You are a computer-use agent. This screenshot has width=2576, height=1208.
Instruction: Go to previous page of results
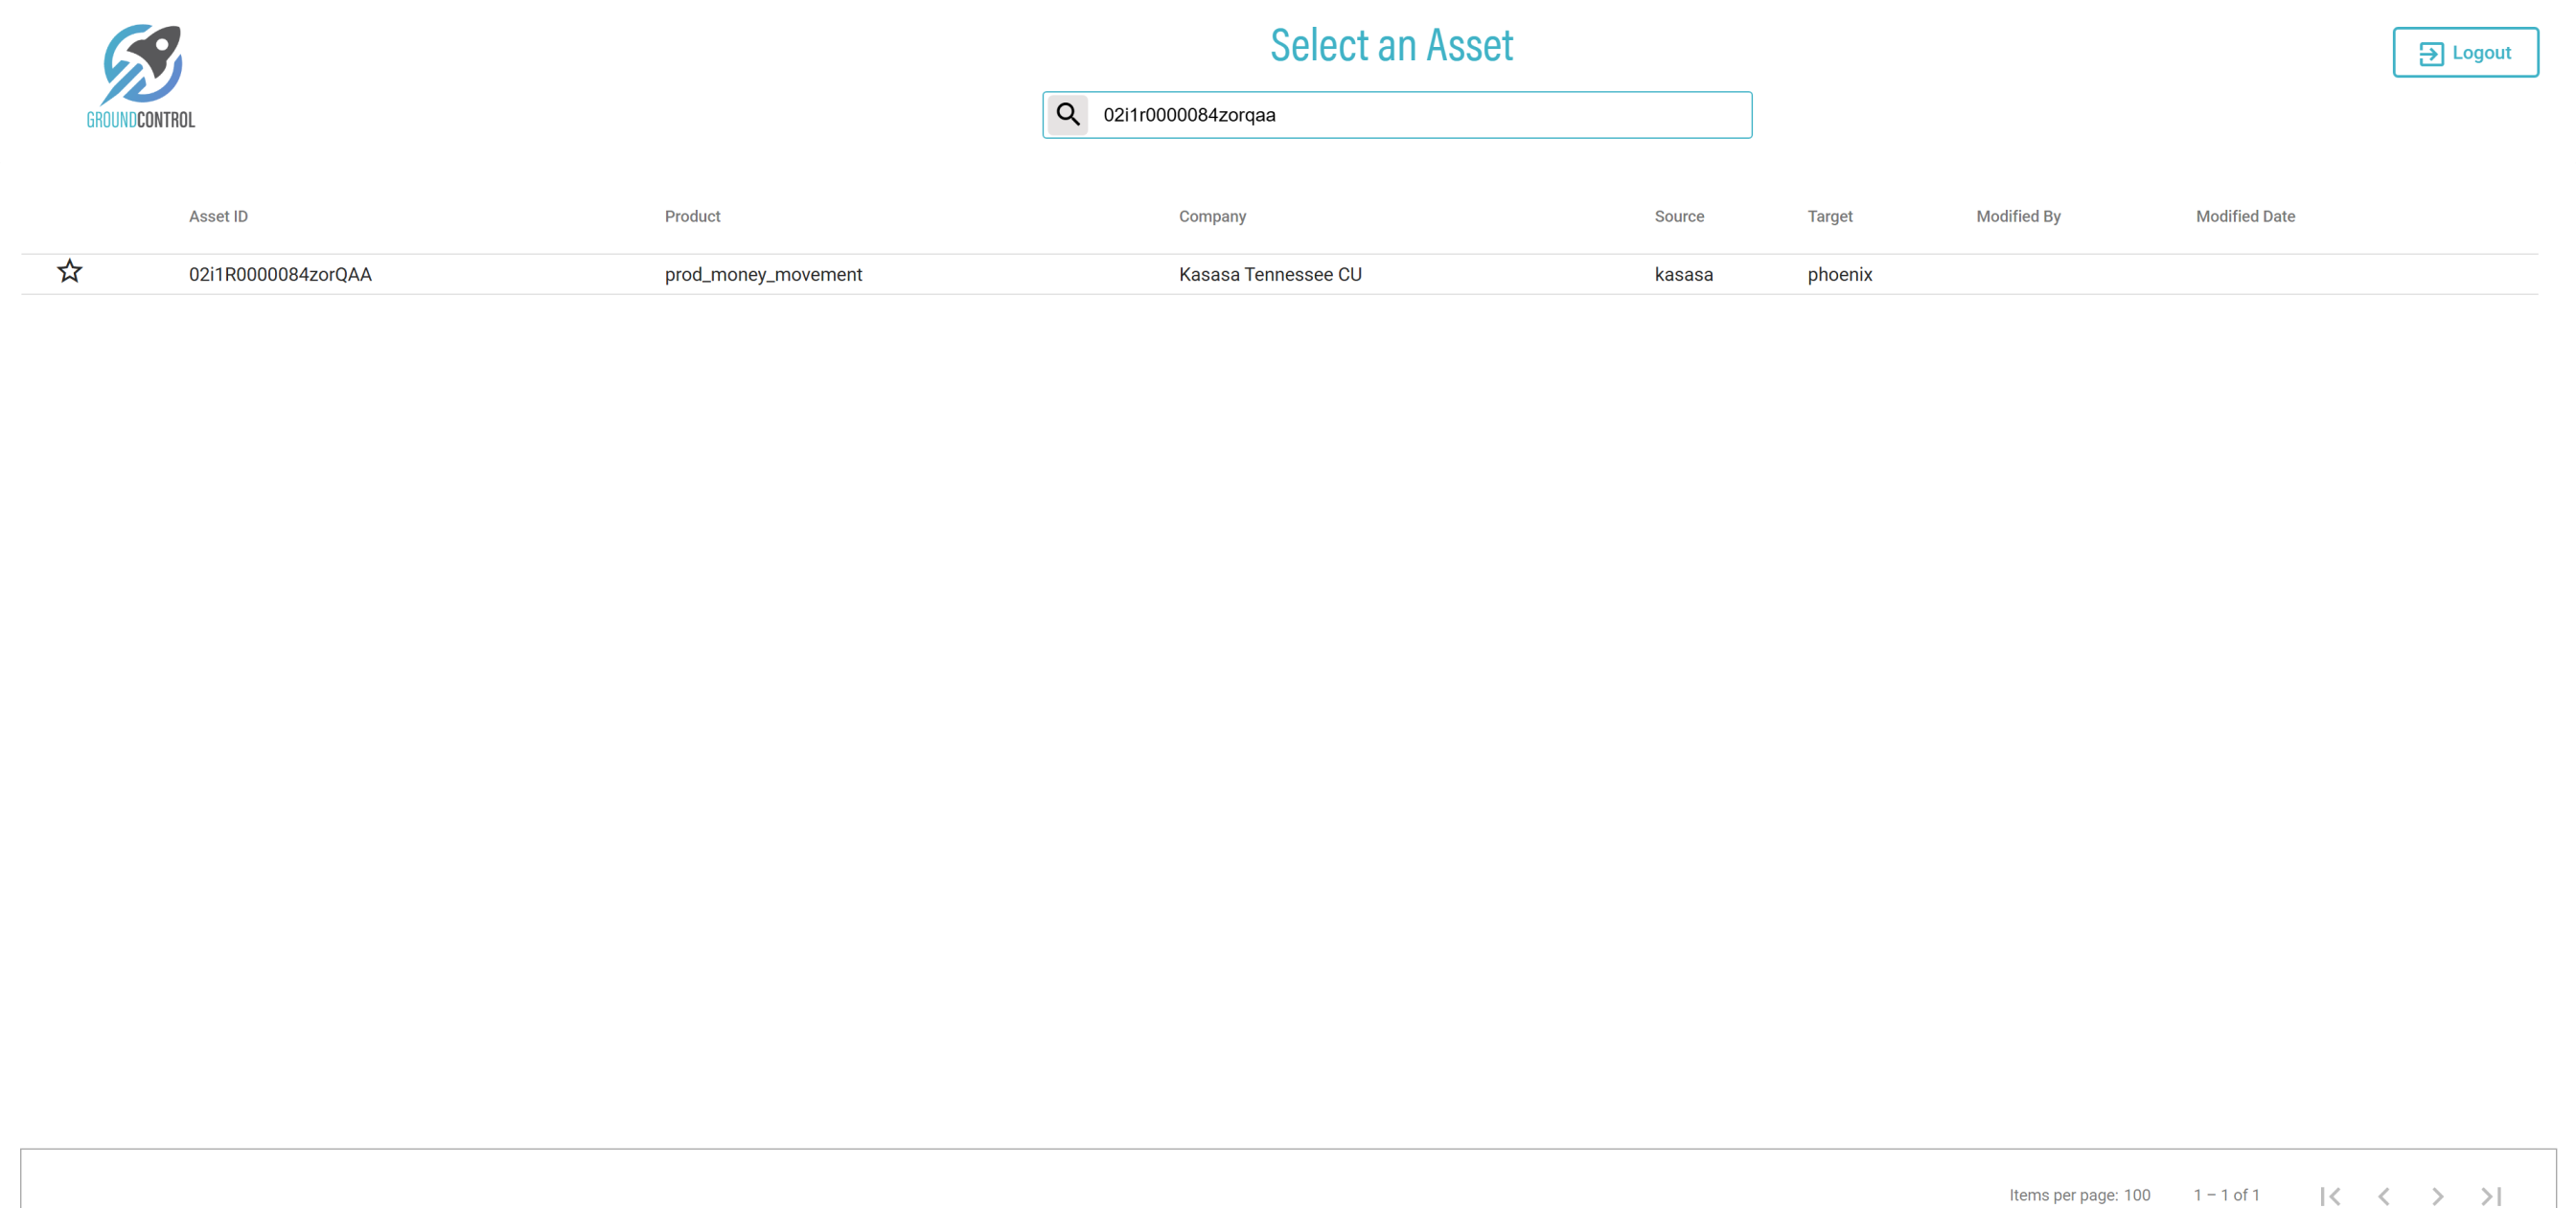(x=2384, y=1195)
